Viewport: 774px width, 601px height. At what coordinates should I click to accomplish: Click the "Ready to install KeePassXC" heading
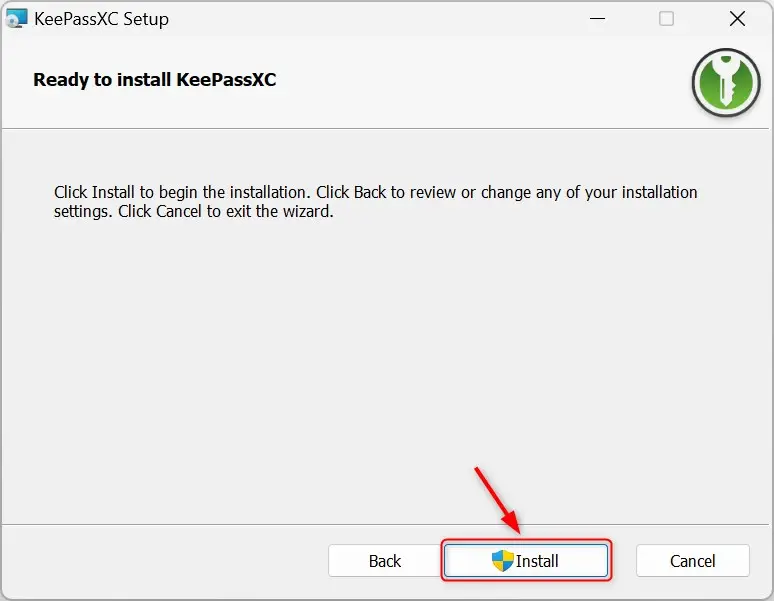[x=155, y=79]
